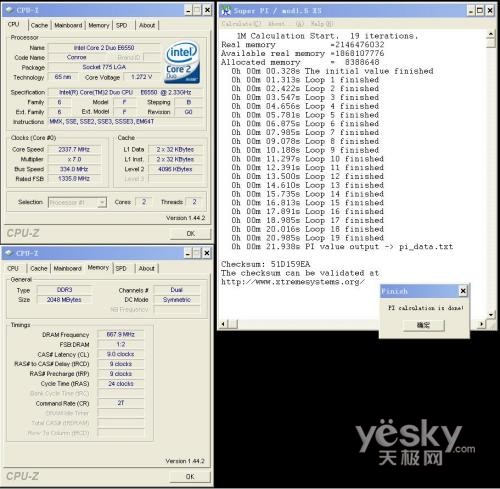Click the Rated FSB value '1335.8 MHz'
500x489 pixels.
[x=74, y=179]
